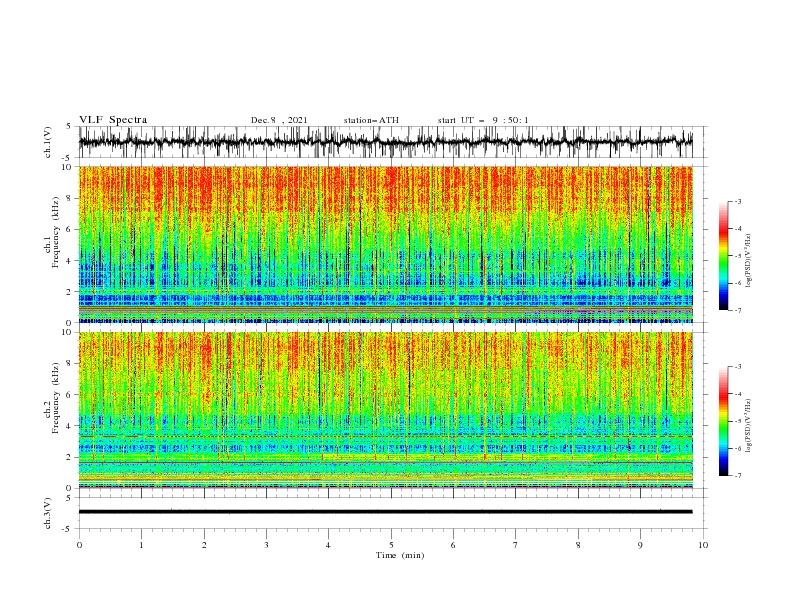Click the '-7' value on ch.2 colorbar

[737, 476]
